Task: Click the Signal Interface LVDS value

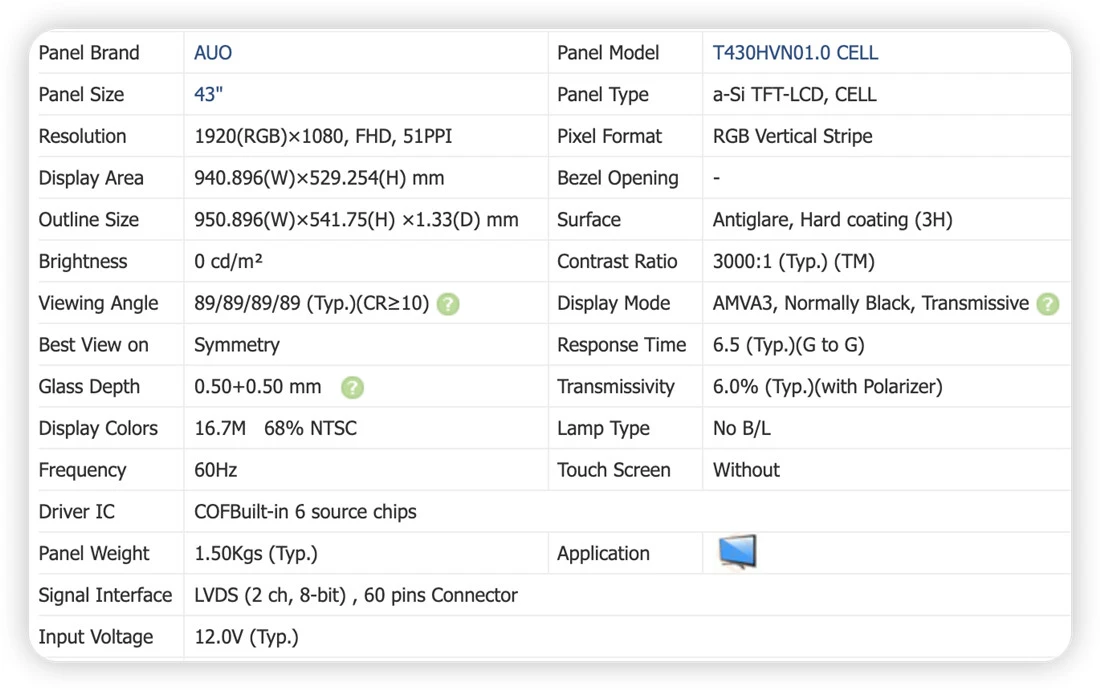Action: click(356, 595)
